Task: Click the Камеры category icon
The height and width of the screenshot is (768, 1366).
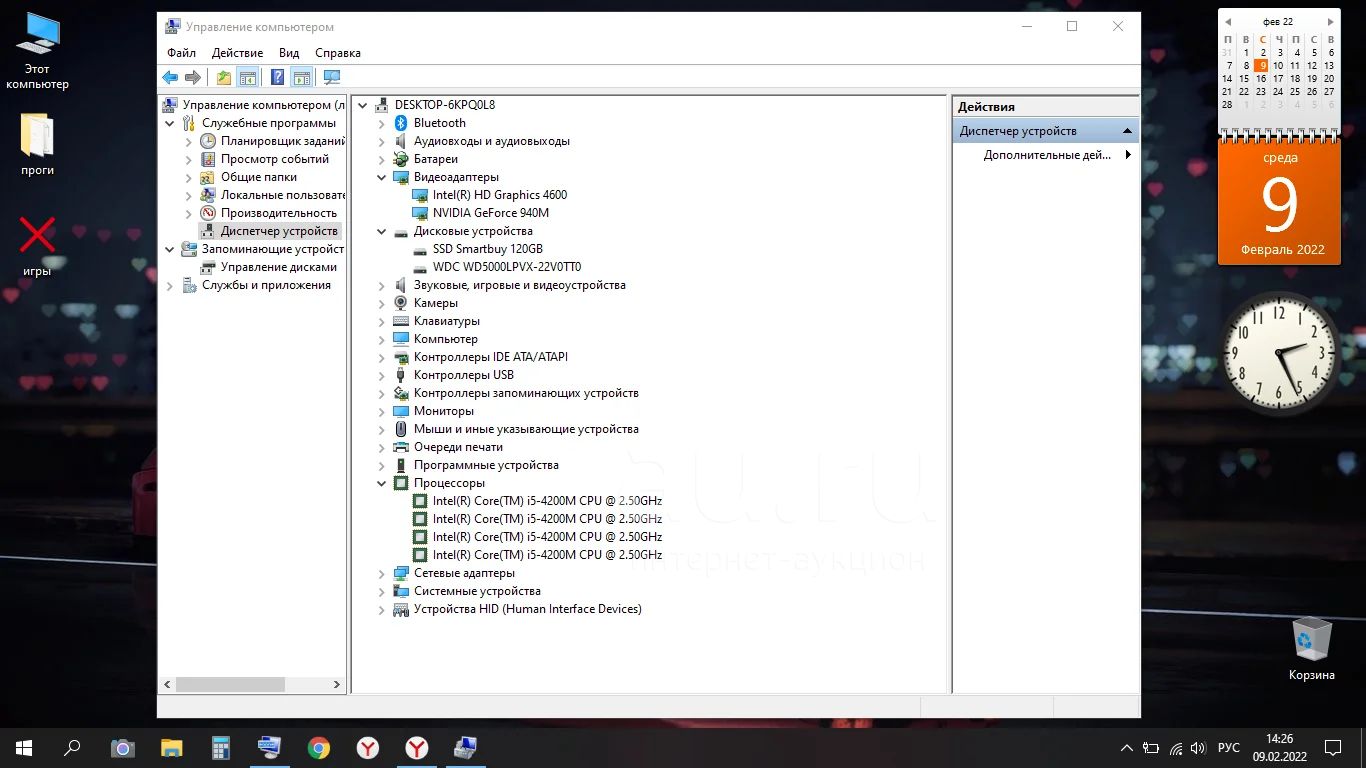Action: tap(401, 303)
